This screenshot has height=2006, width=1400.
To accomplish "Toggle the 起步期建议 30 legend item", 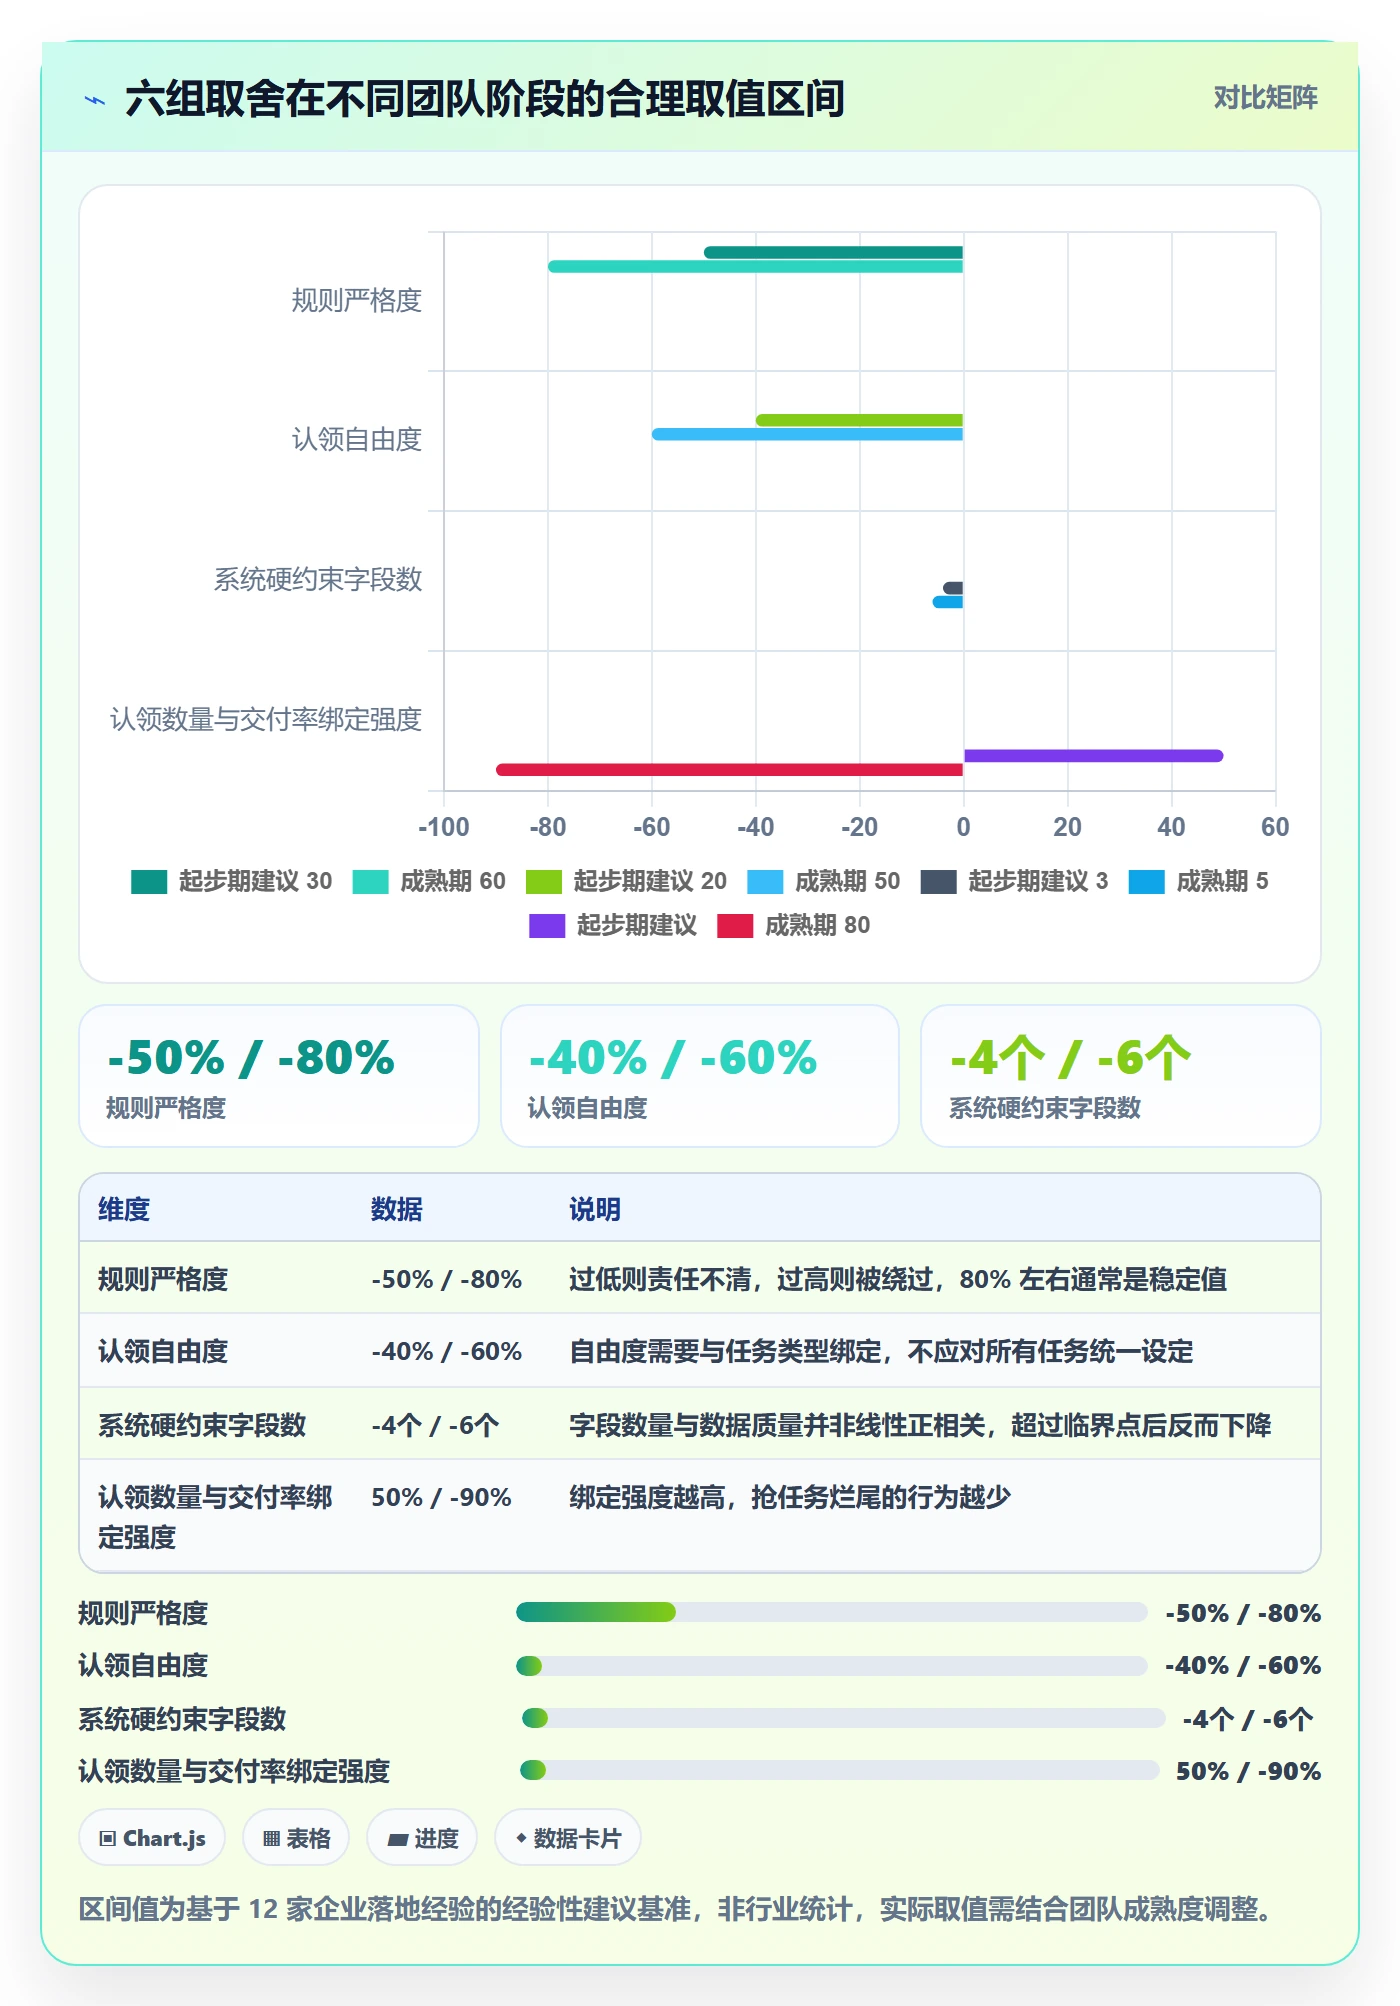I will point(231,881).
